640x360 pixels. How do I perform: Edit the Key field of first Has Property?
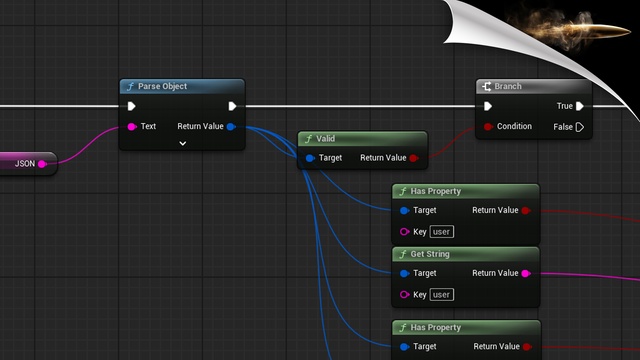(442, 232)
